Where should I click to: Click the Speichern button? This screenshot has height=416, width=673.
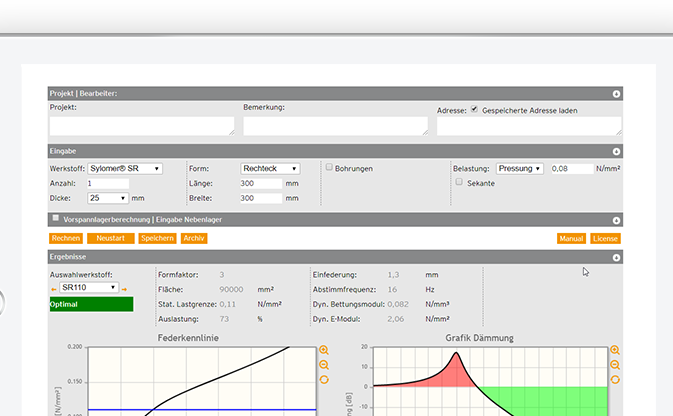click(157, 238)
